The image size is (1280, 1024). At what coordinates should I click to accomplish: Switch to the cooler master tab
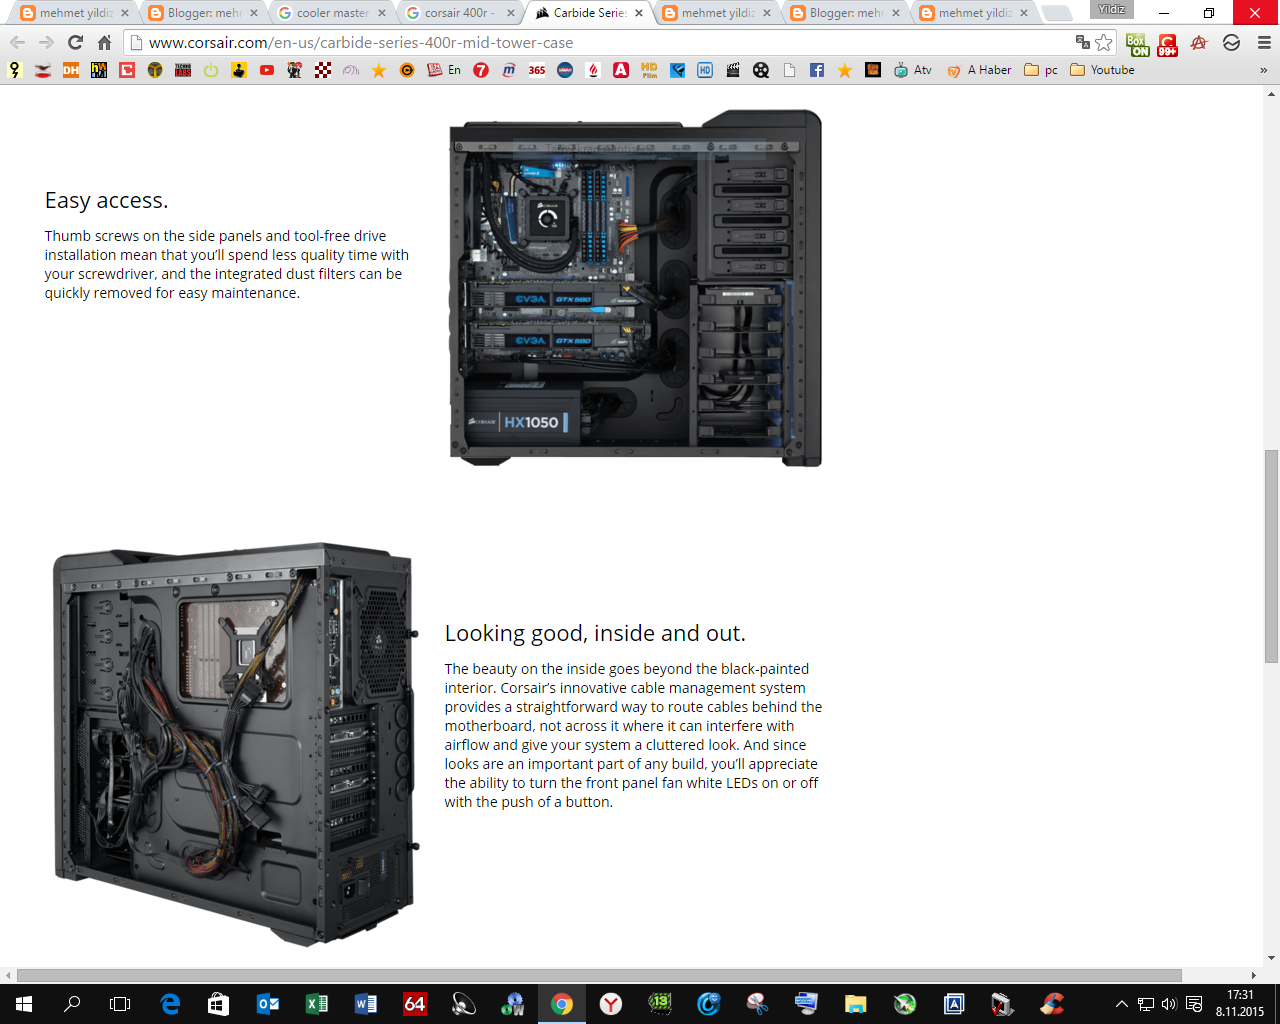coord(331,13)
